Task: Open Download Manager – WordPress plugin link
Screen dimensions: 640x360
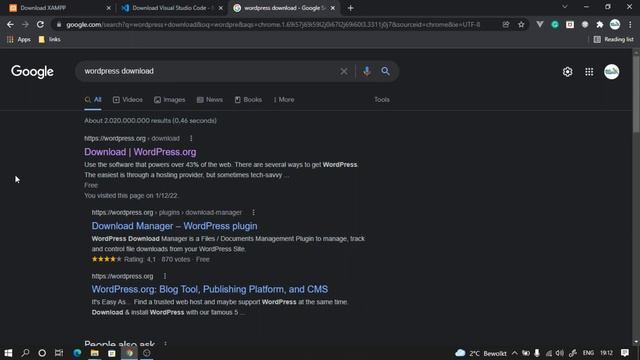Action: point(174,226)
